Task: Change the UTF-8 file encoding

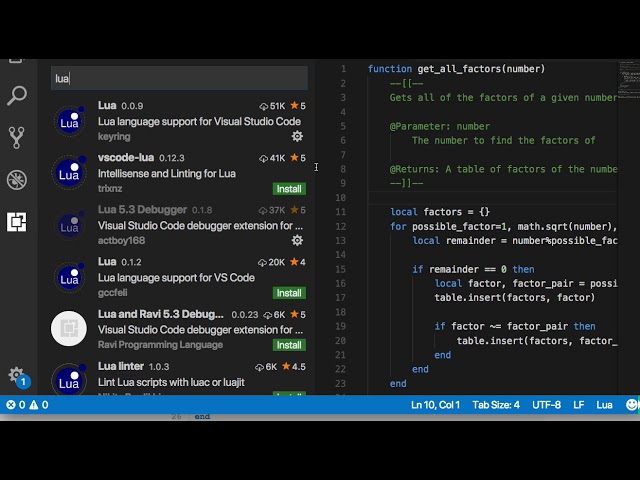Action: click(546, 405)
